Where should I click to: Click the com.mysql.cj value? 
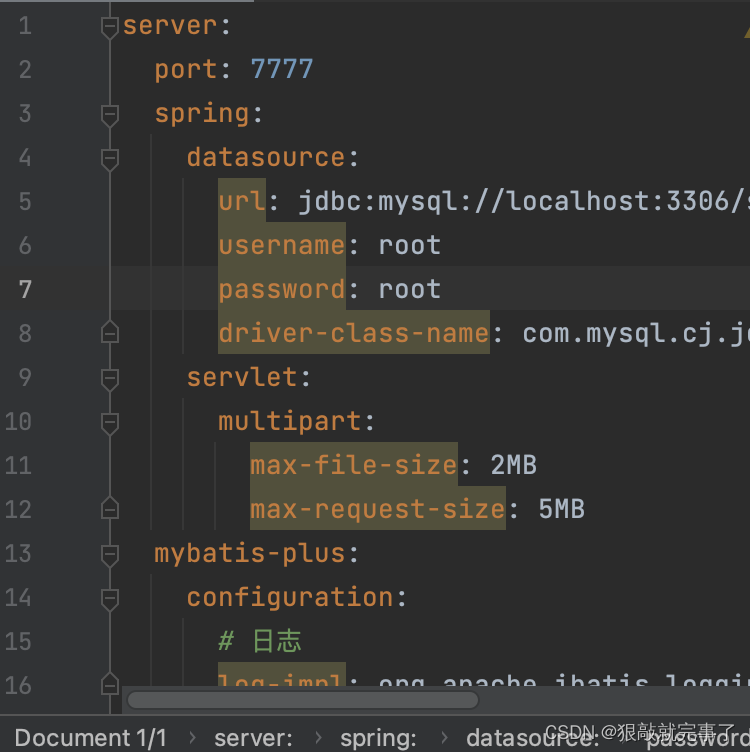point(636,334)
